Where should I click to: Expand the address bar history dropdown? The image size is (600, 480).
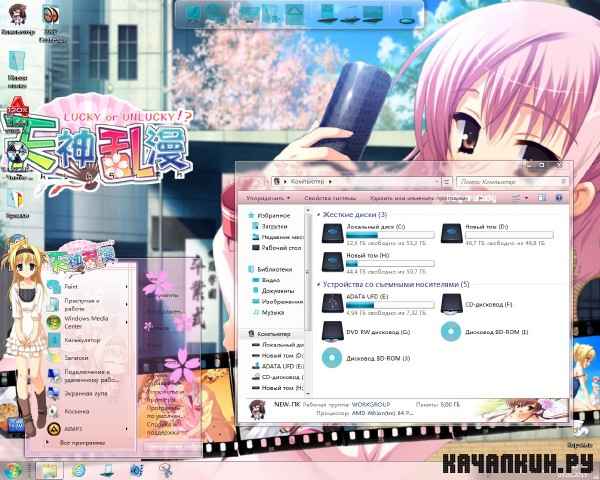click(x=437, y=181)
